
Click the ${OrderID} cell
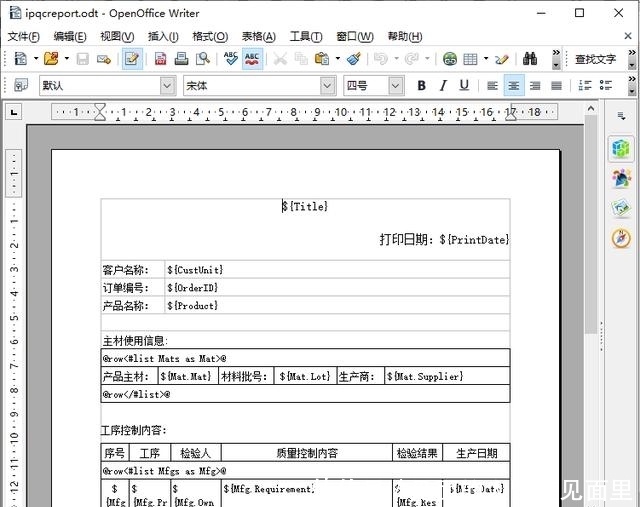337,288
